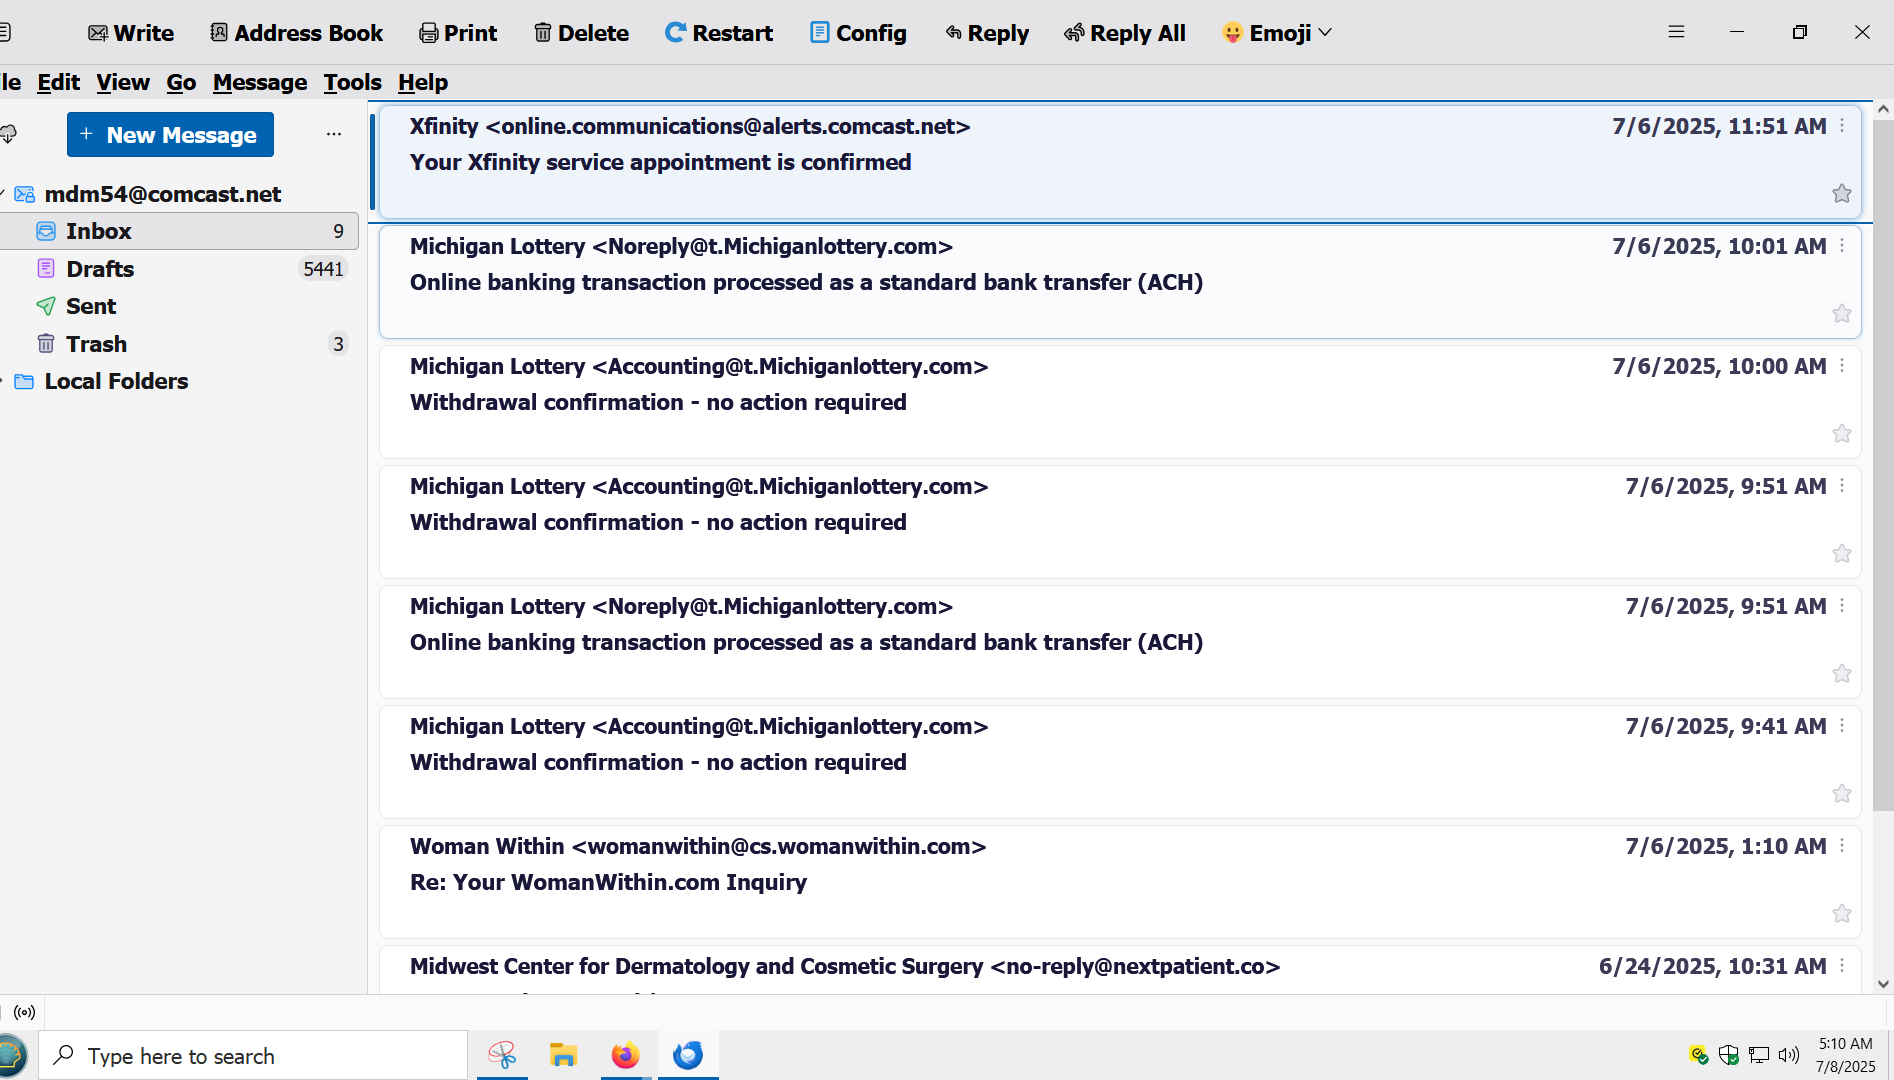This screenshot has height=1080, width=1894.
Task: Open options for 10:01 AM Lottery email
Action: tap(1842, 246)
